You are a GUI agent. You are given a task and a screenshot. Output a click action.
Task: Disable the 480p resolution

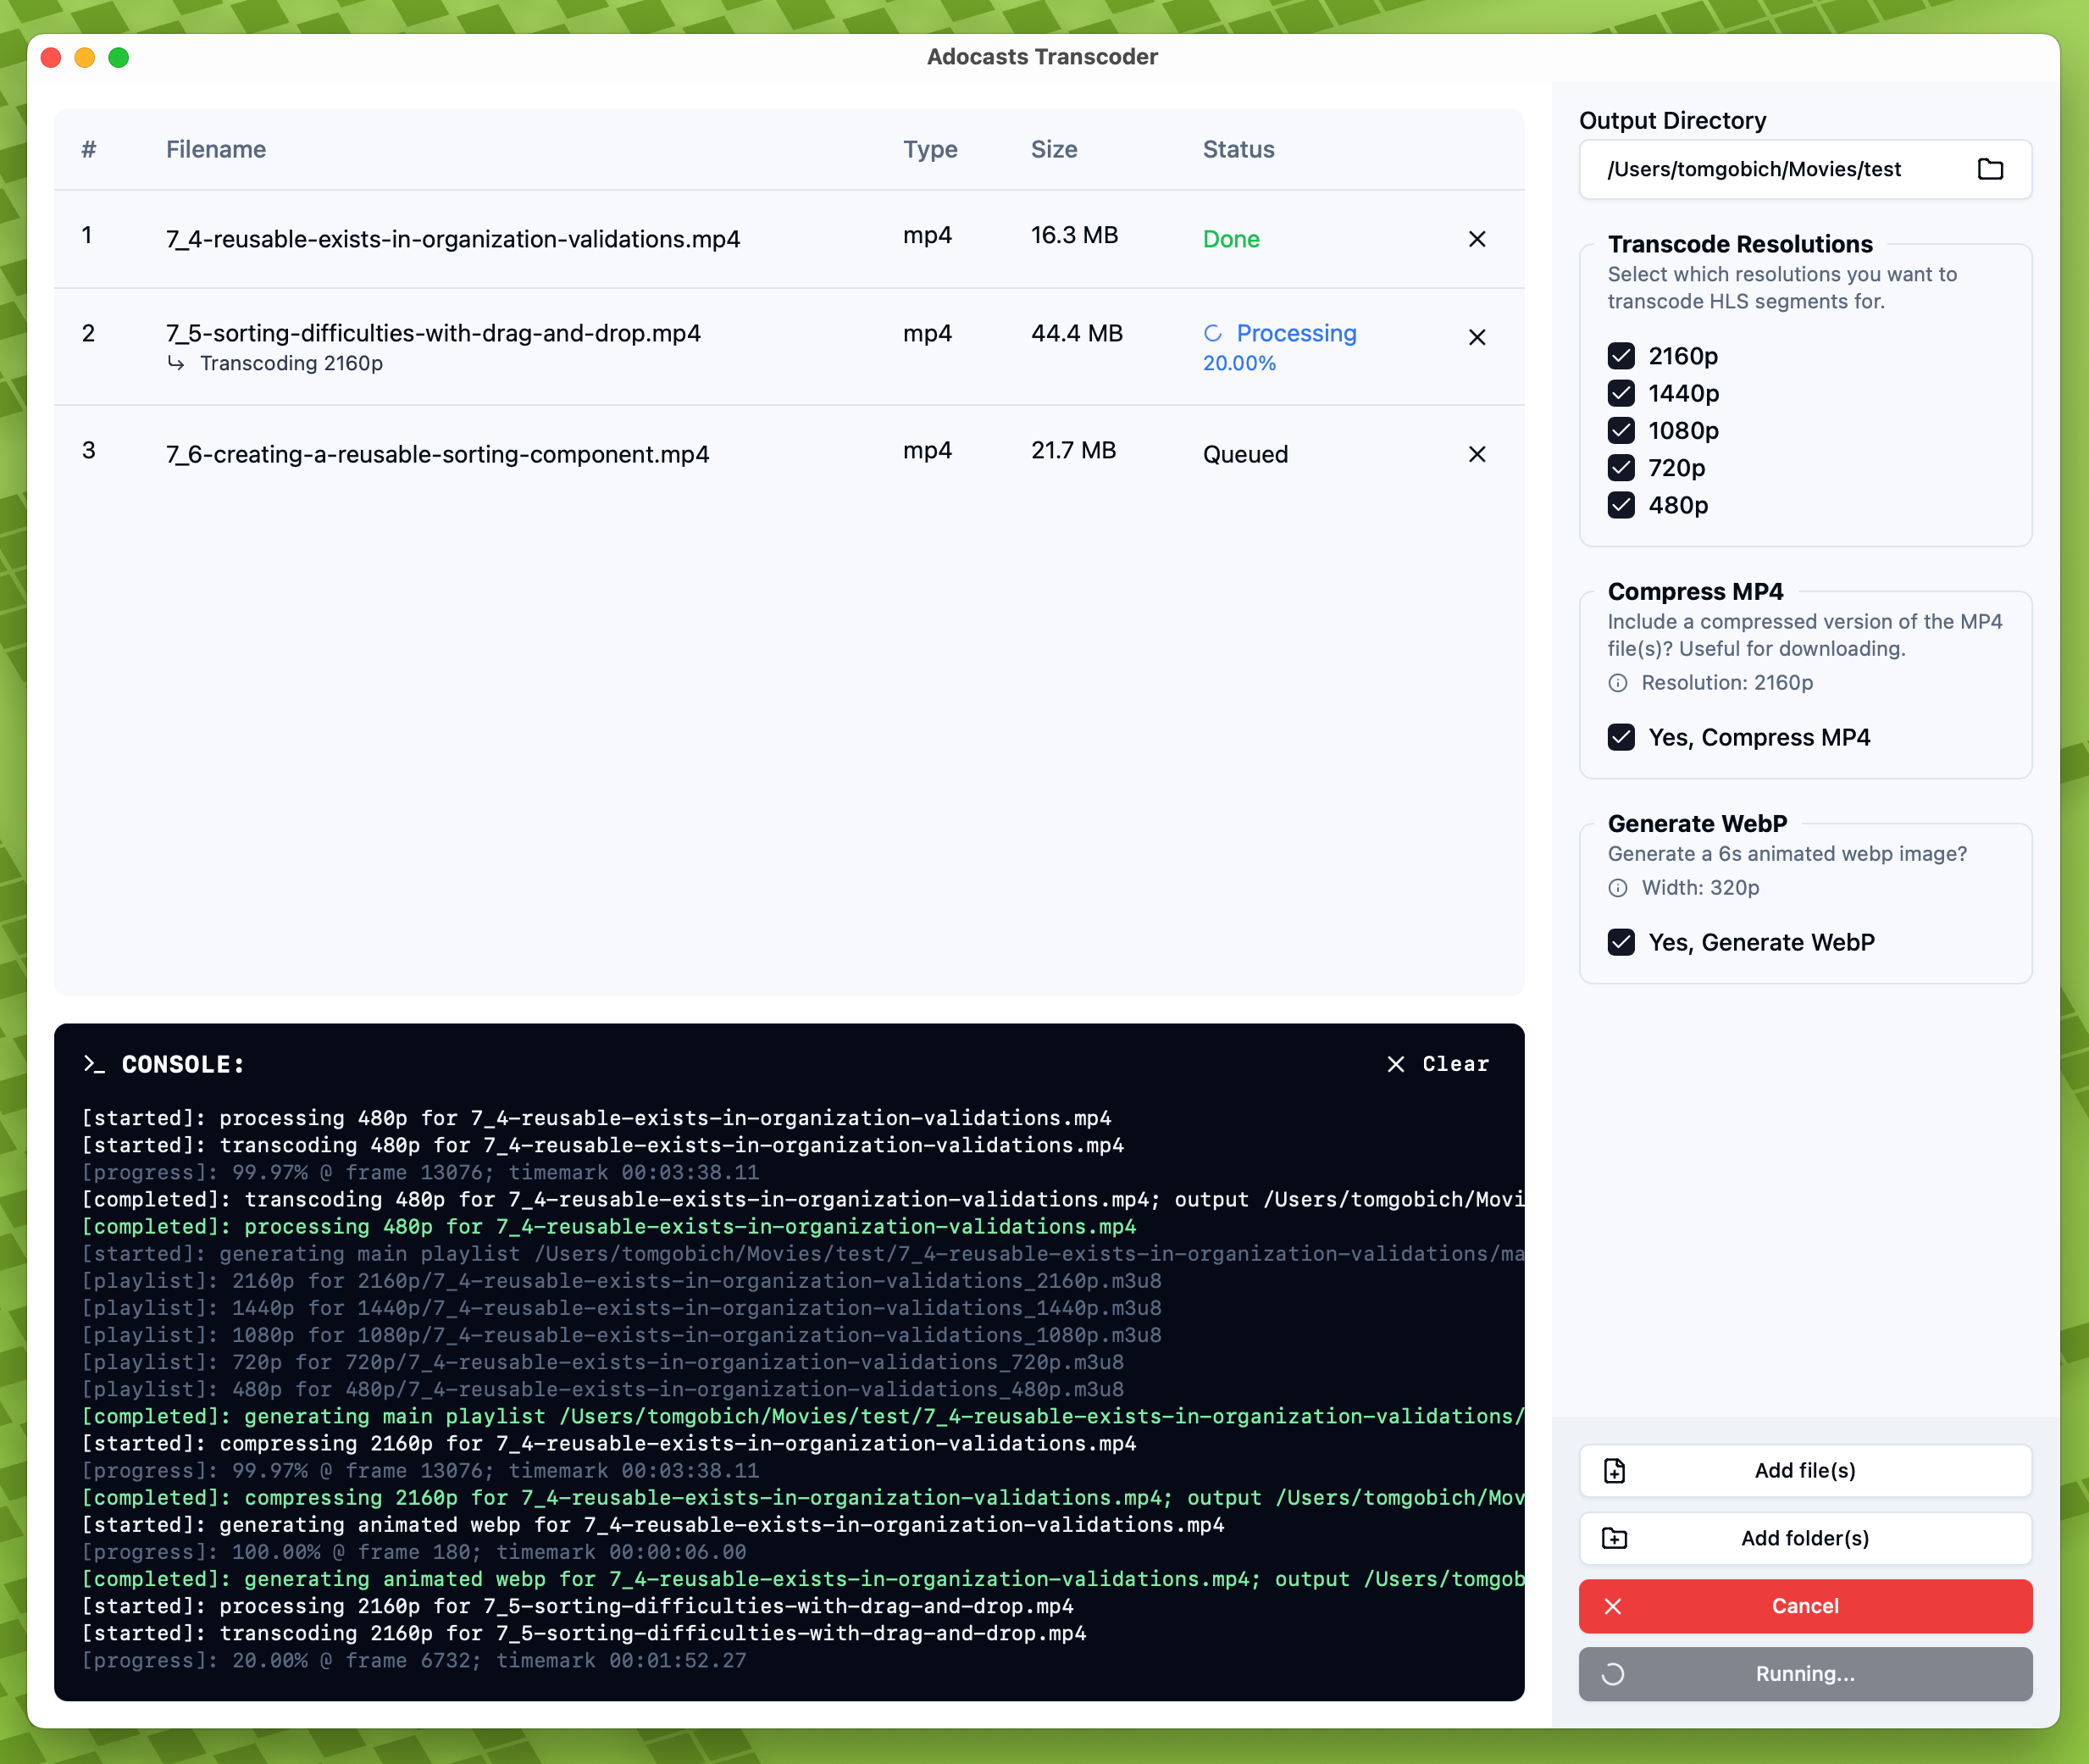point(1621,505)
